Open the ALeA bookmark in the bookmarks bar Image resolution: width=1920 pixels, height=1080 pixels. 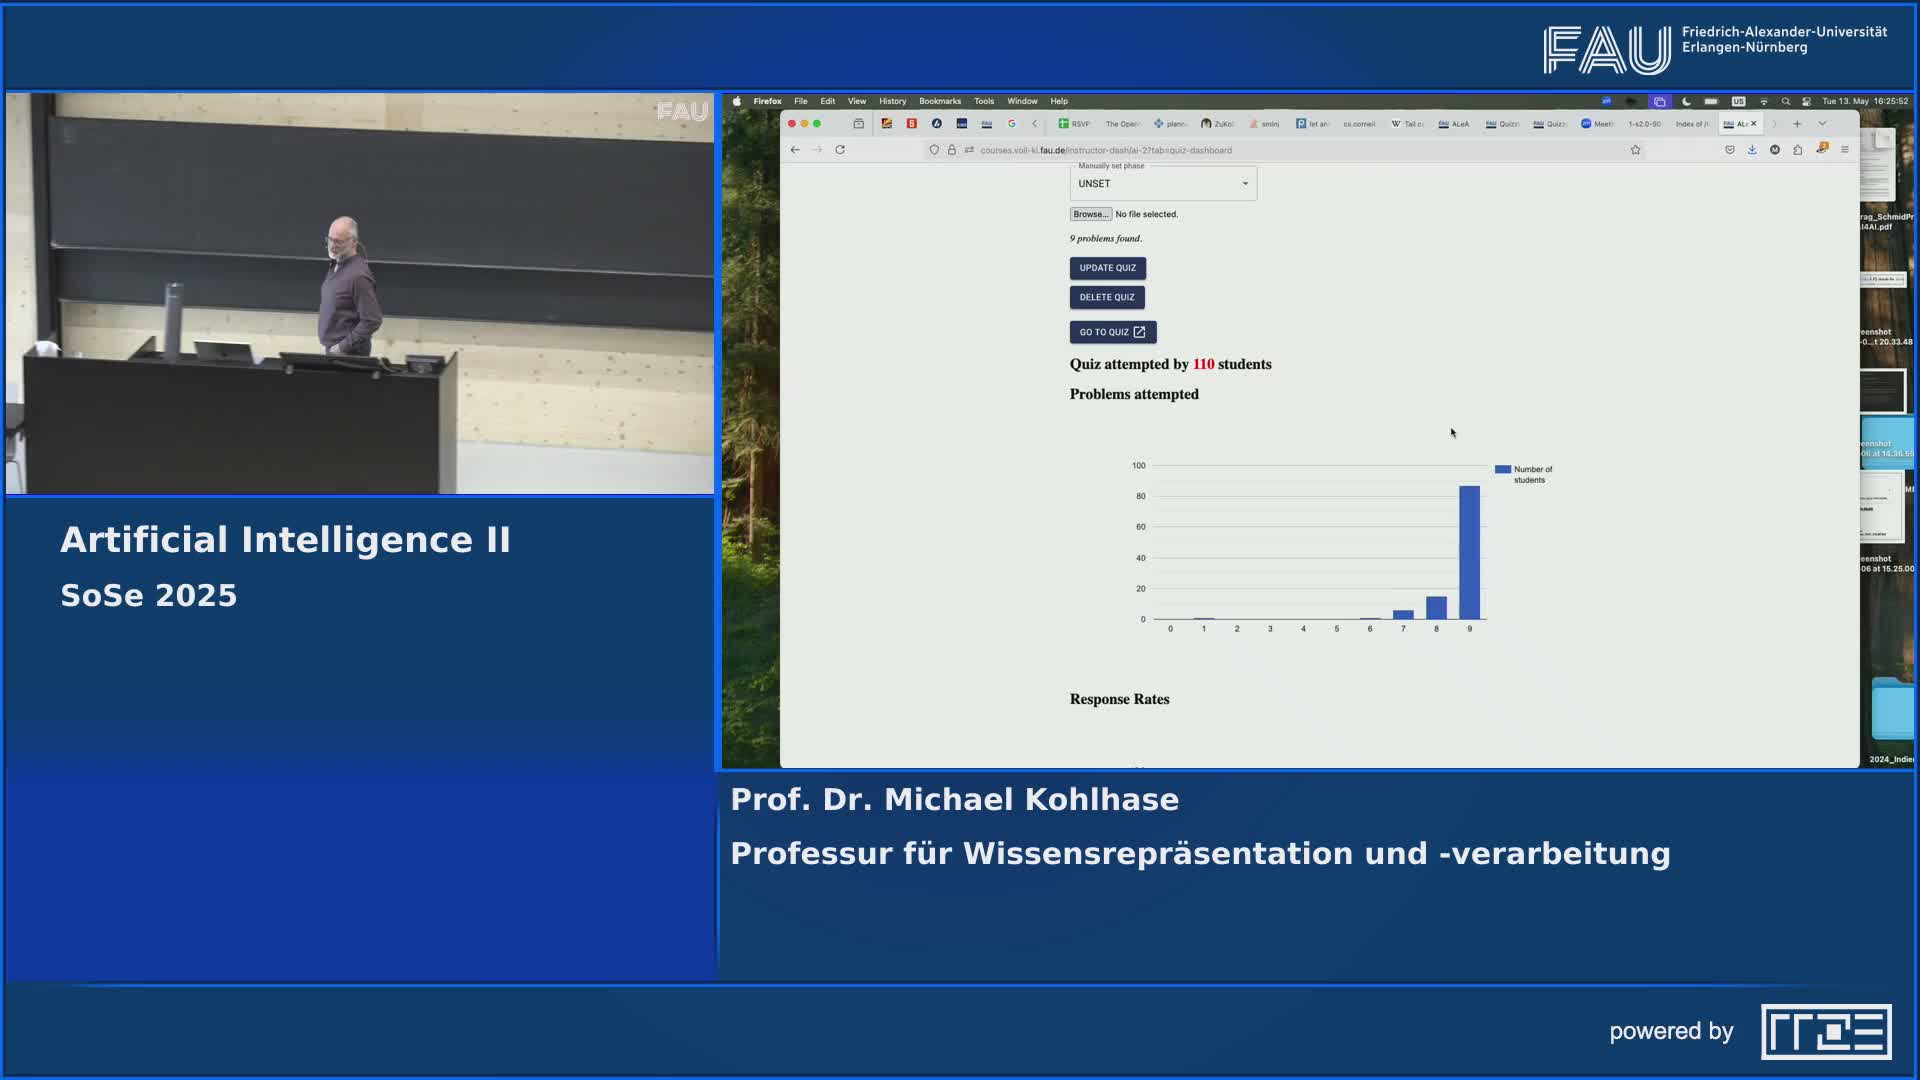click(1456, 124)
